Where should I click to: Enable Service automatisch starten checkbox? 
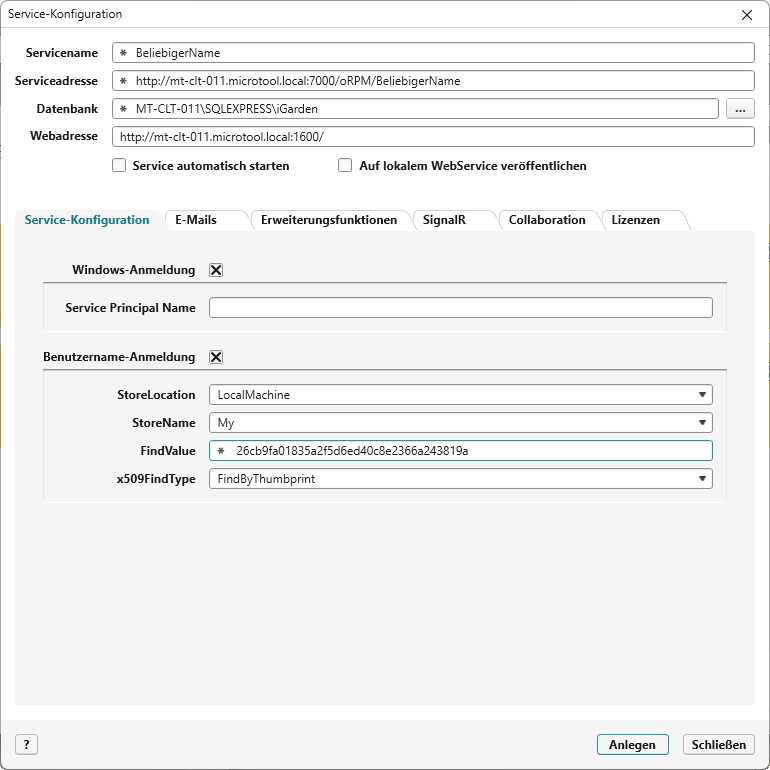pos(119,166)
